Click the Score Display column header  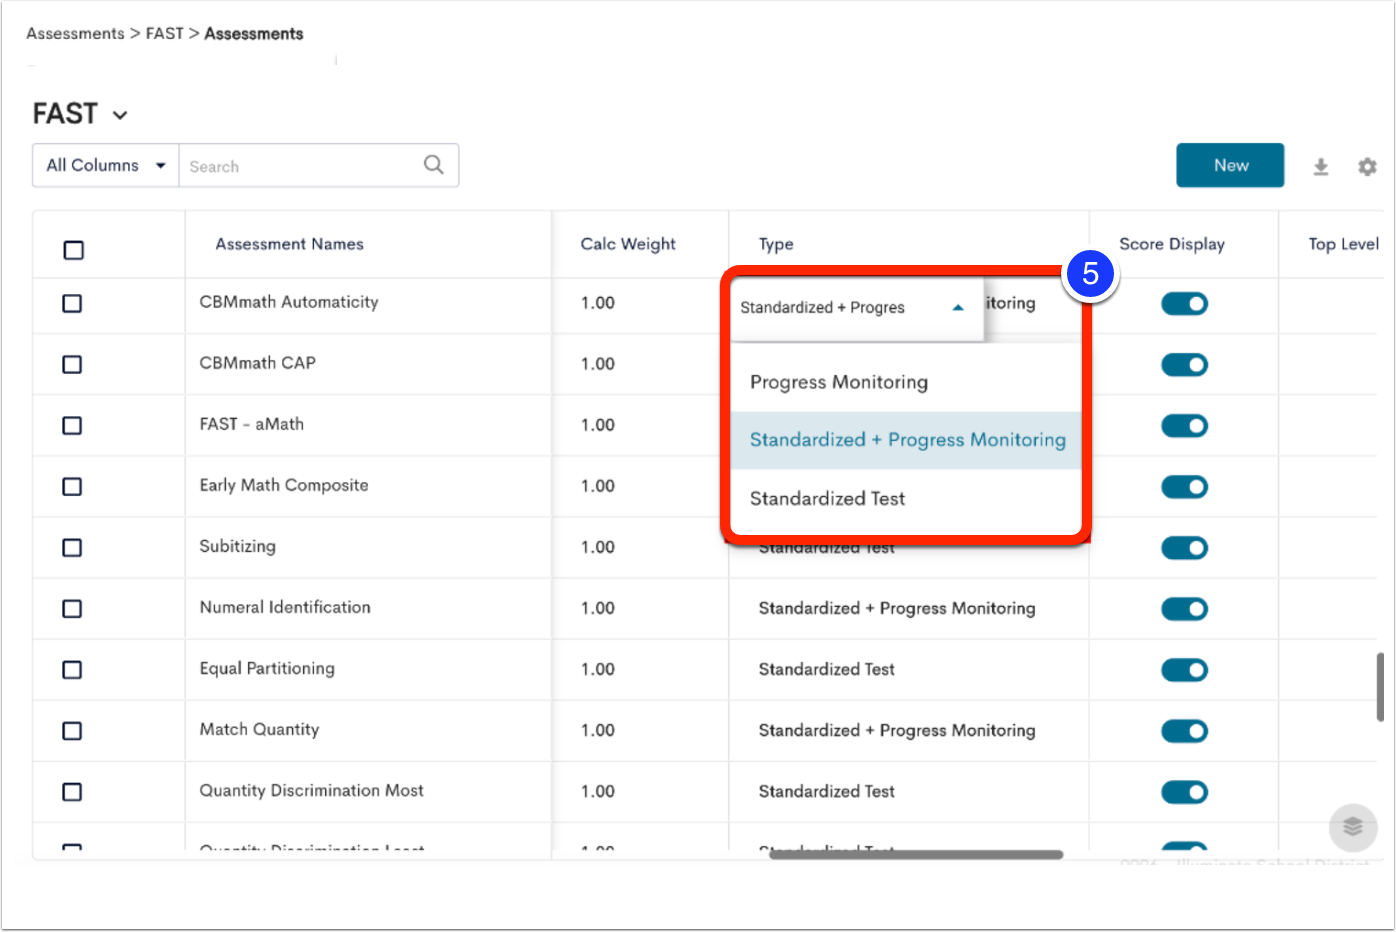pyautogui.click(x=1172, y=244)
